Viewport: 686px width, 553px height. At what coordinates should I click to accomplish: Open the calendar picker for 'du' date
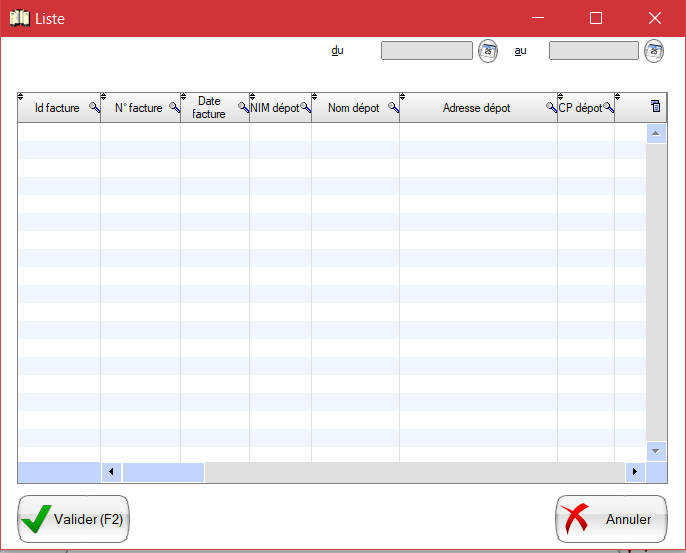tap(488, 50)
